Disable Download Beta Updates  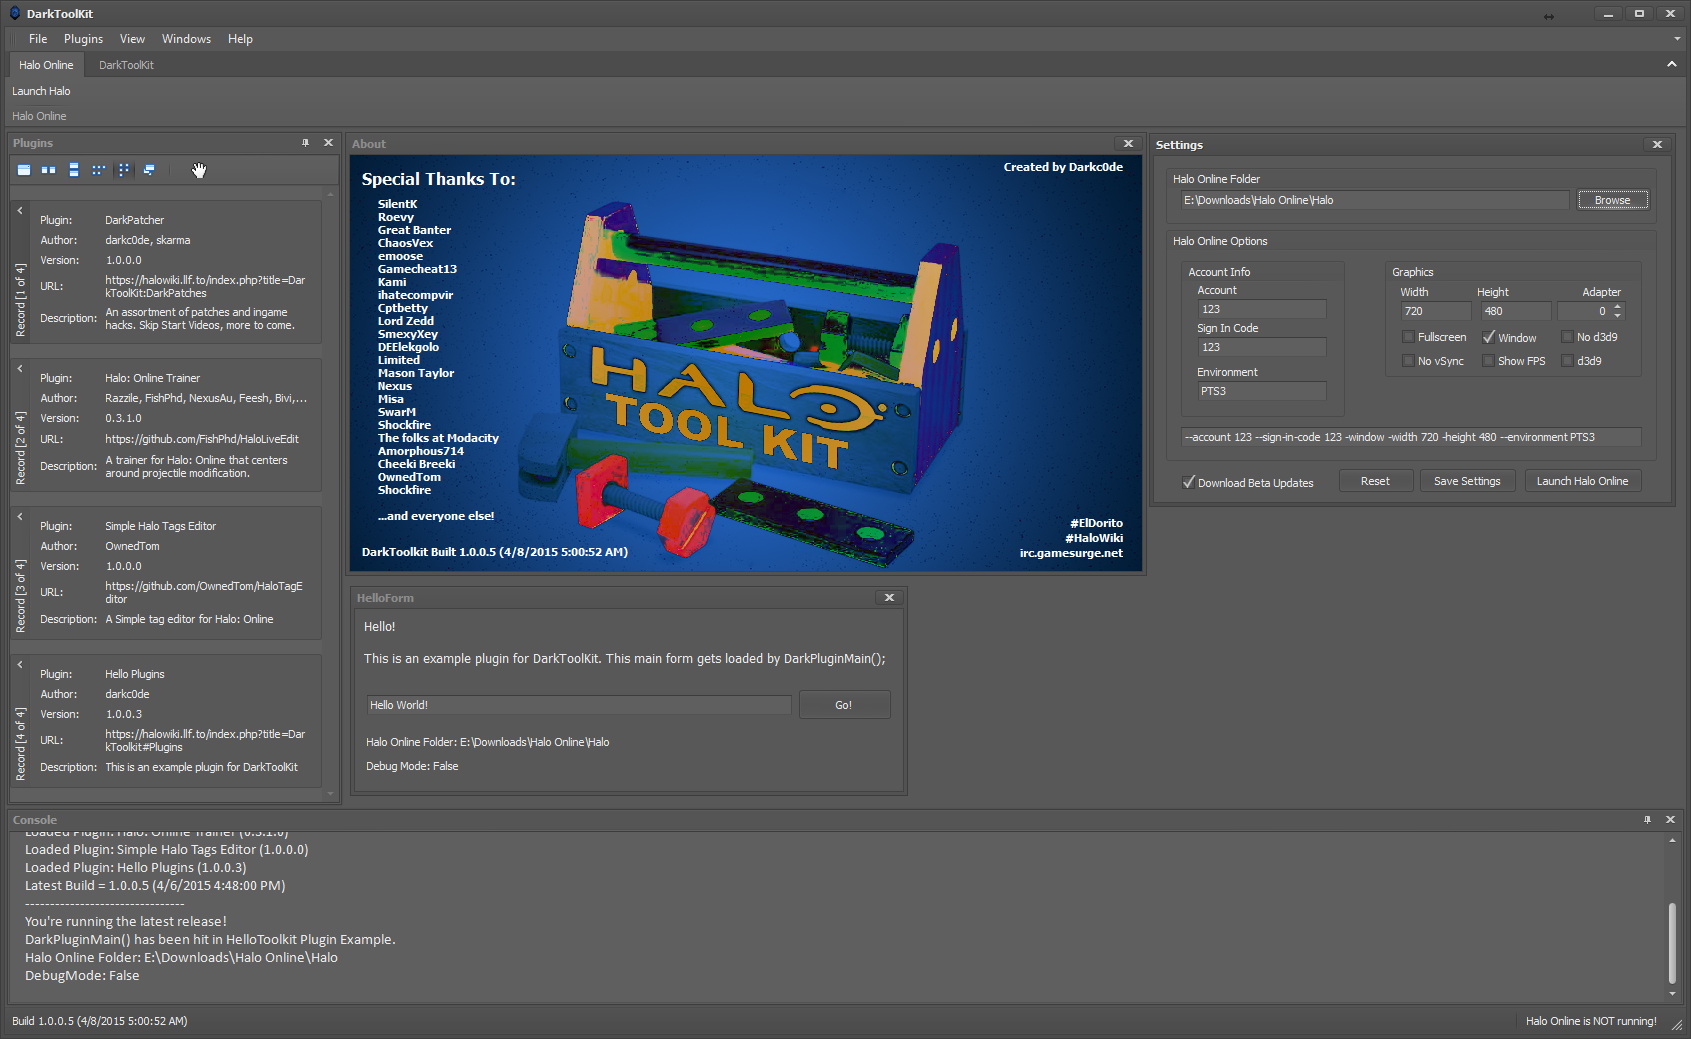coord(1189,482)
